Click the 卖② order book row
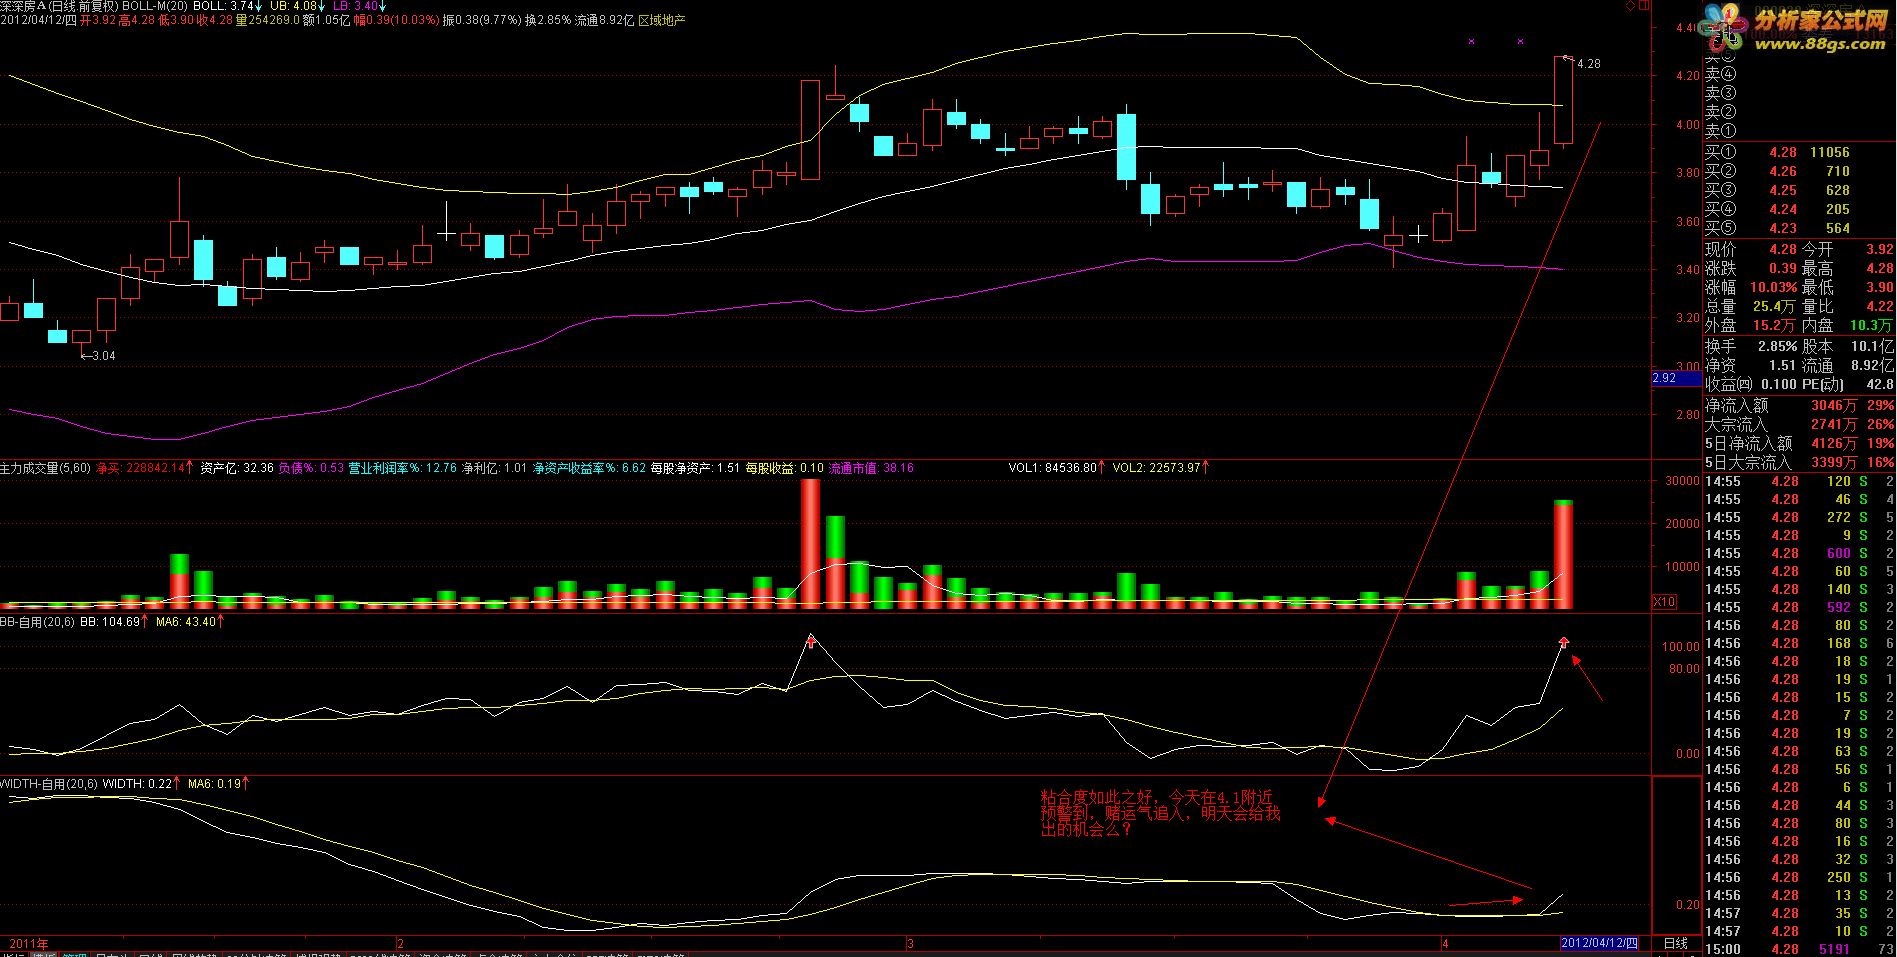The height and width of the screenshot is (957, 1897). coord(1799,112)
